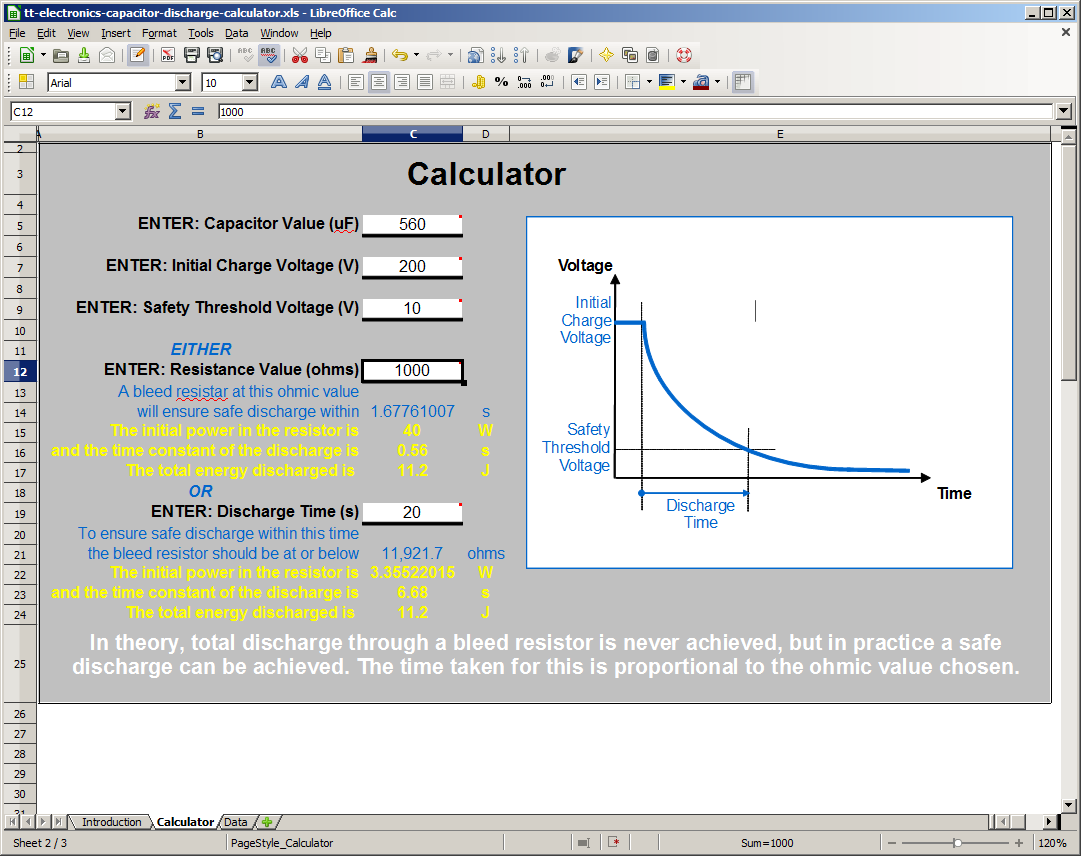The width and height of the screenshot is (1081, 856).
Task: Expand the formula bar arrow
Action: point(1063,111)
